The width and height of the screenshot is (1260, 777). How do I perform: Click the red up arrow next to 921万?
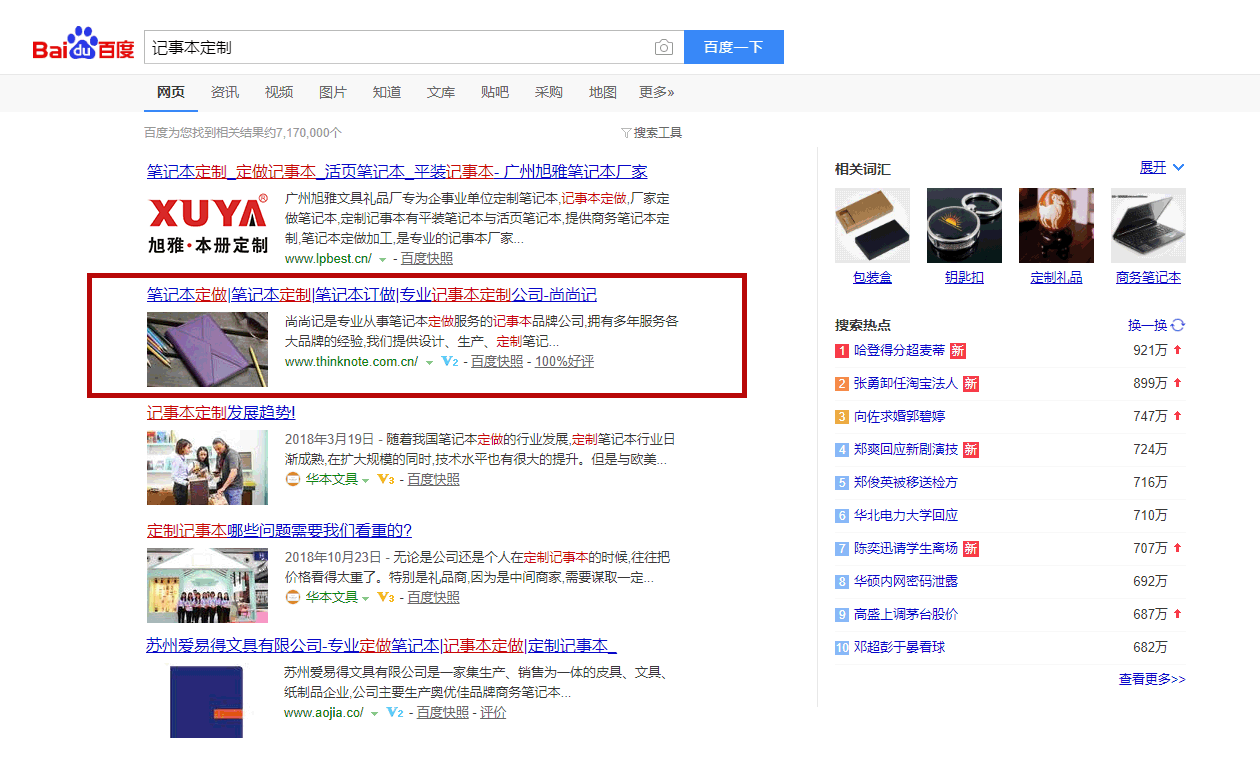(x=1178, y=350)
